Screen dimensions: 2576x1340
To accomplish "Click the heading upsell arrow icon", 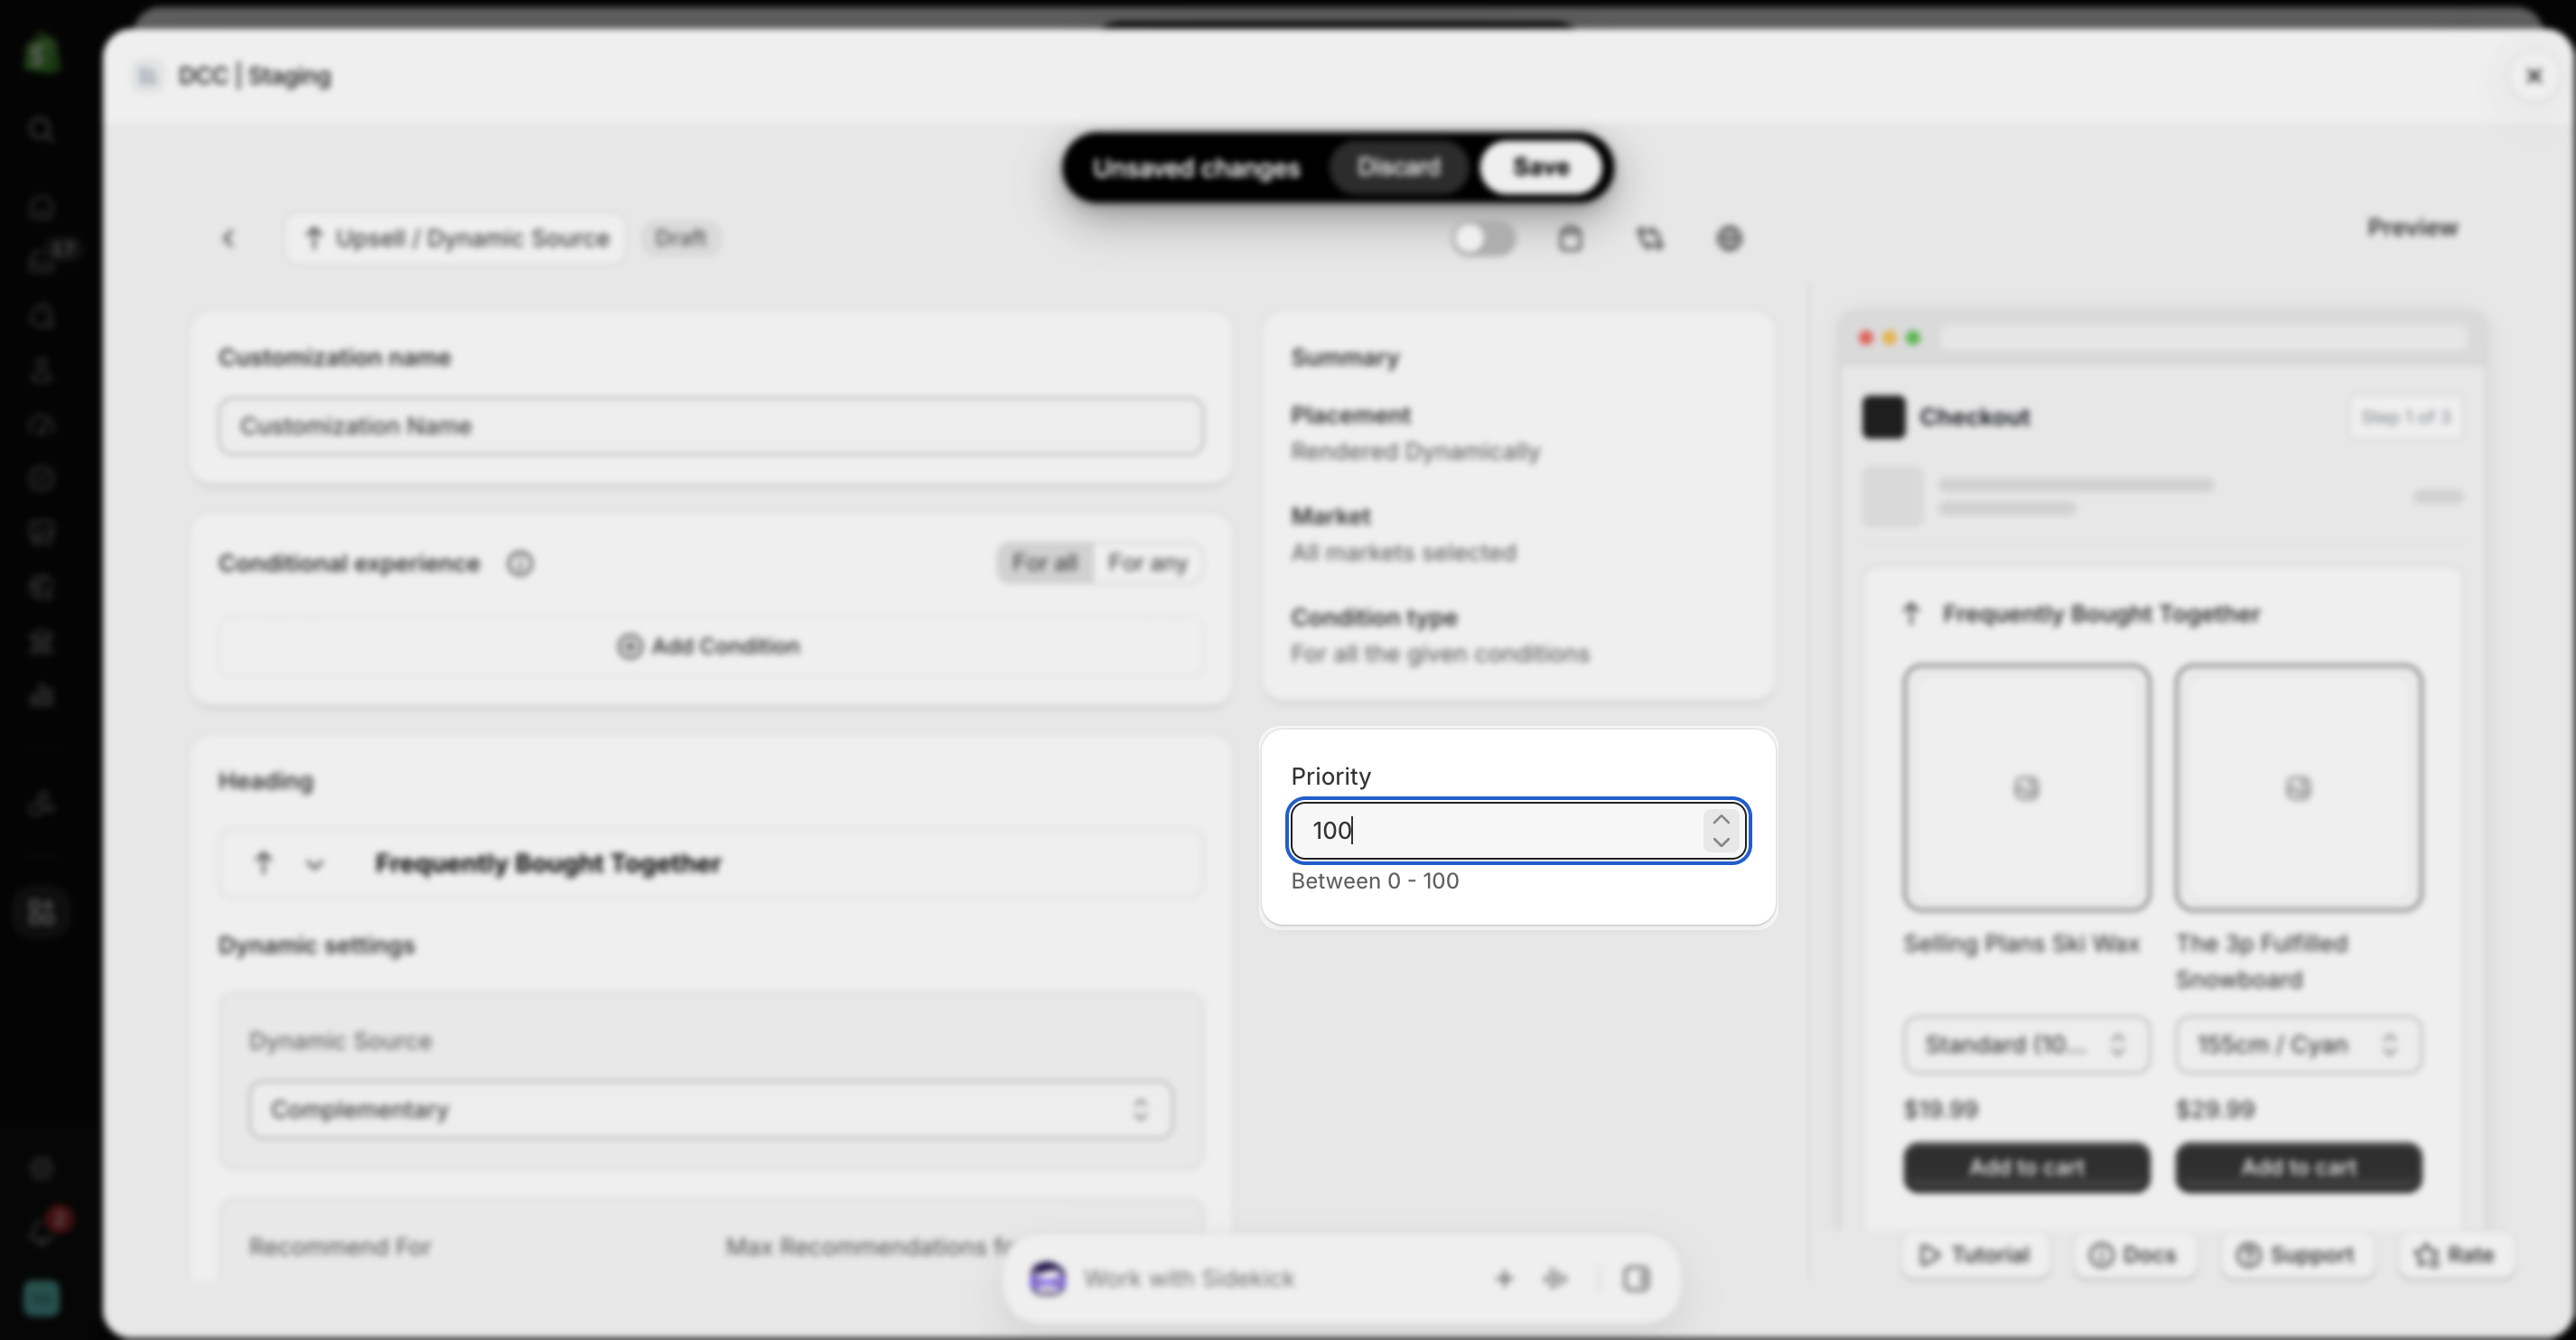I will (263, 863).
